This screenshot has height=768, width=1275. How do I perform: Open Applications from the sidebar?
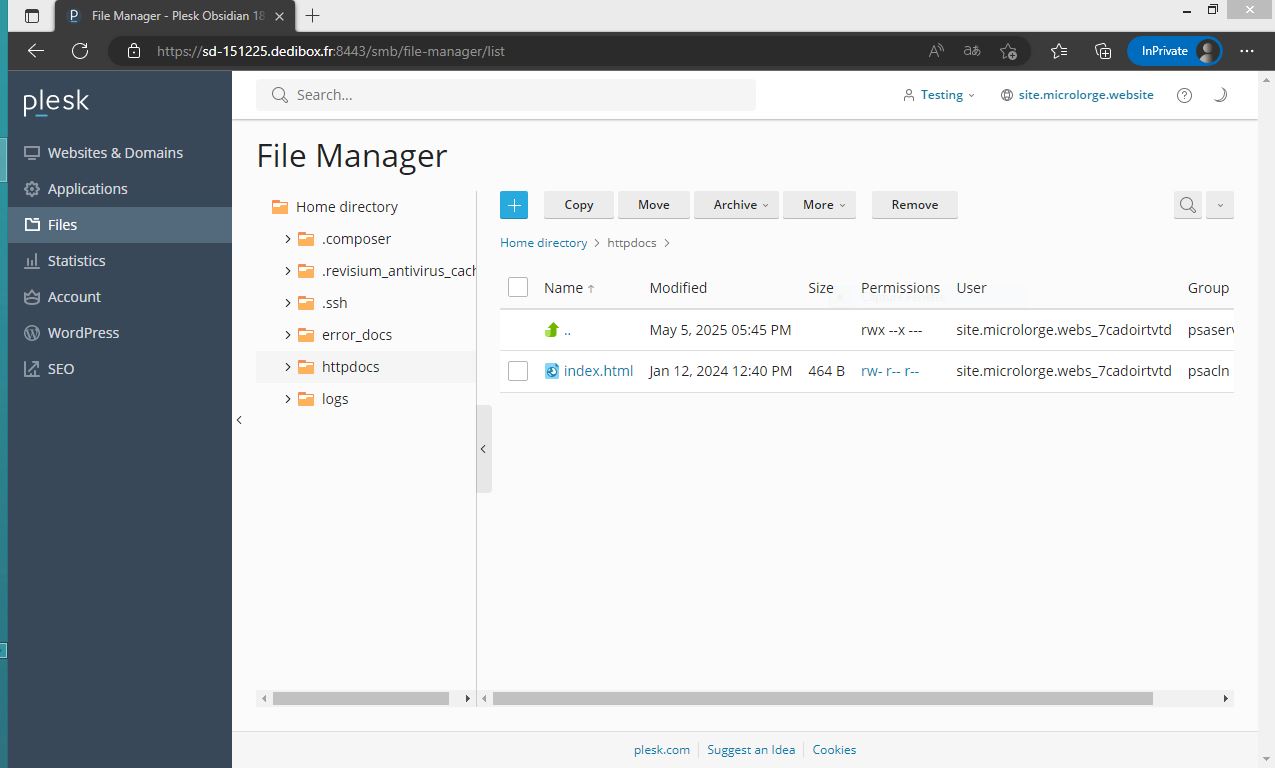click(87, 188)
